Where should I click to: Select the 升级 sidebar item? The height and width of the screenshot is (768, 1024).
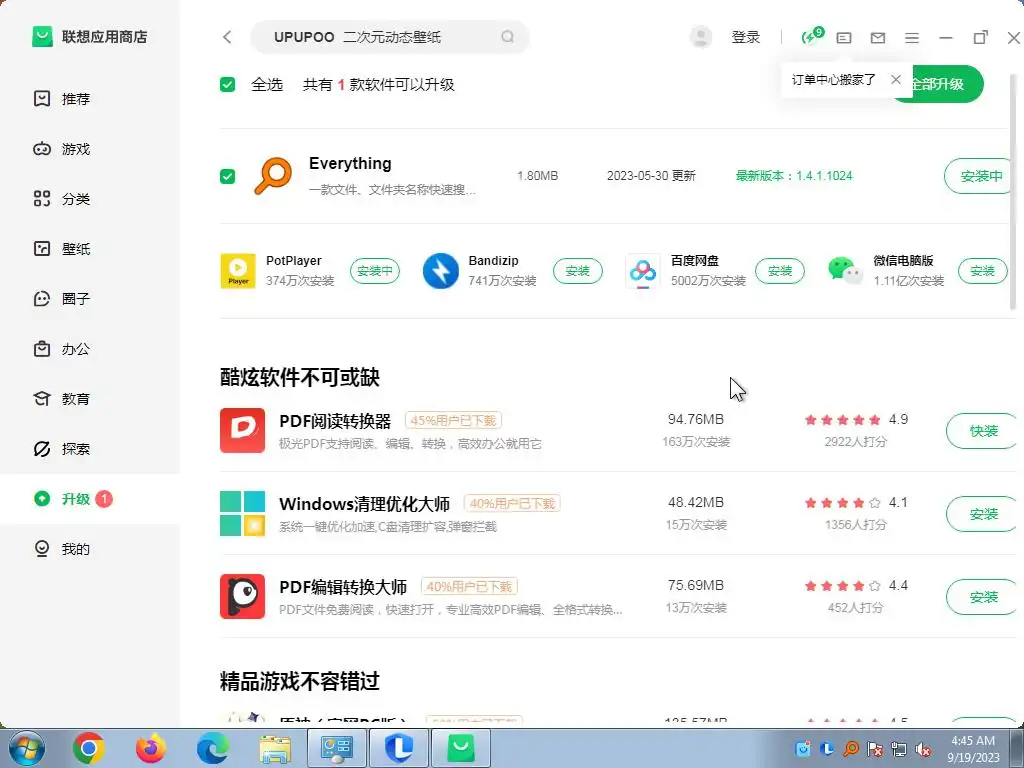[90, 499]
